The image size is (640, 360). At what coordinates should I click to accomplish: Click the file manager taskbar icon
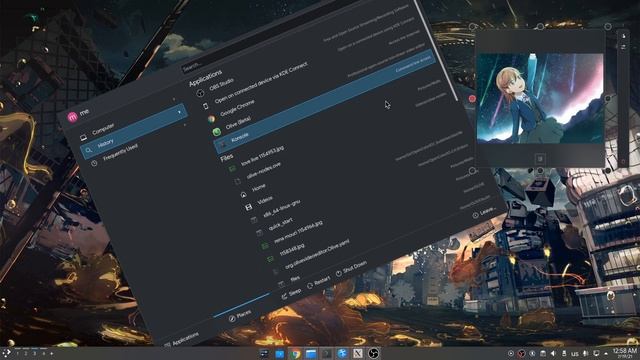coord(311,353)
